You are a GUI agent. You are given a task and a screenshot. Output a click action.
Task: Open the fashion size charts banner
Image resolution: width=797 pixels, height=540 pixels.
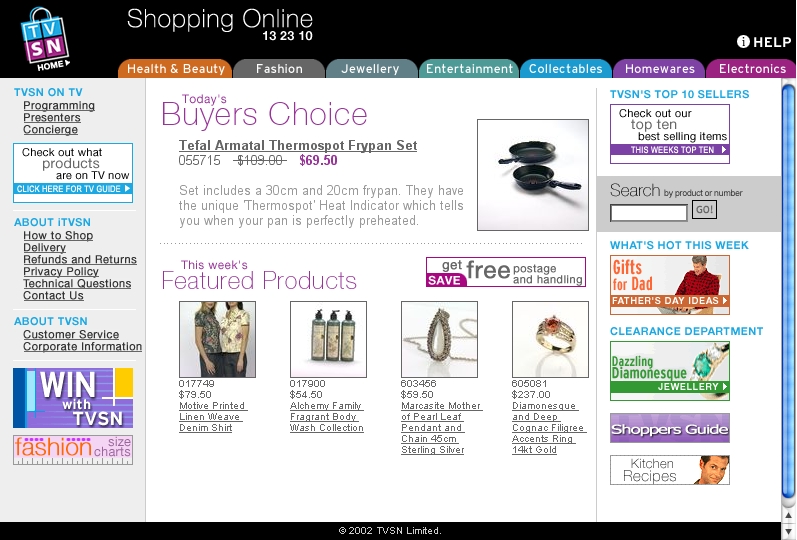(73, 449)
